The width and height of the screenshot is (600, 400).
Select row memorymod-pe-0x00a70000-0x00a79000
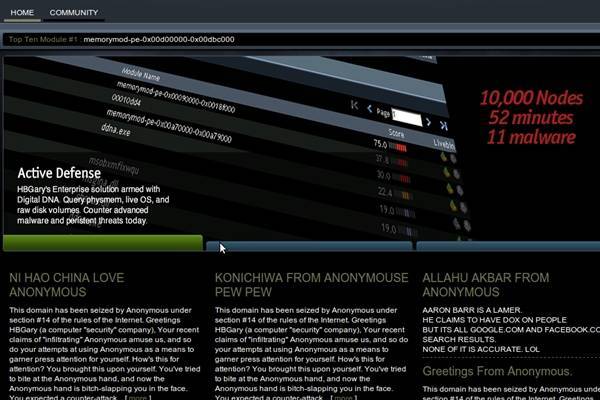(x=169, y=126)
